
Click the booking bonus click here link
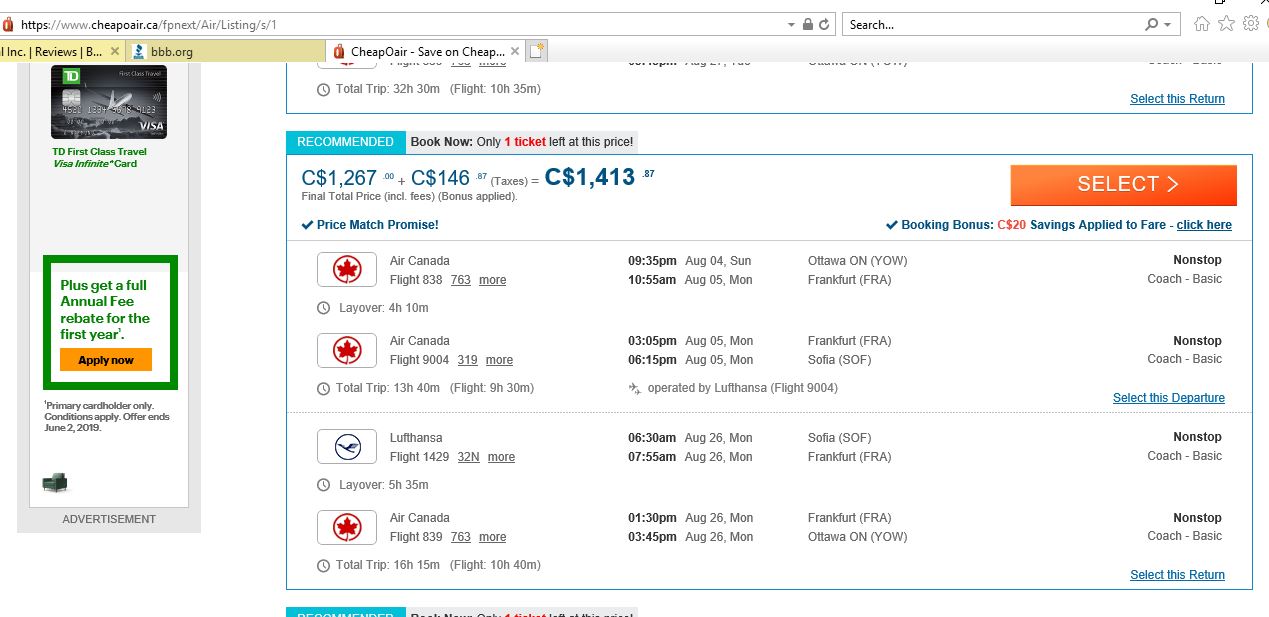pos(1204,225)
